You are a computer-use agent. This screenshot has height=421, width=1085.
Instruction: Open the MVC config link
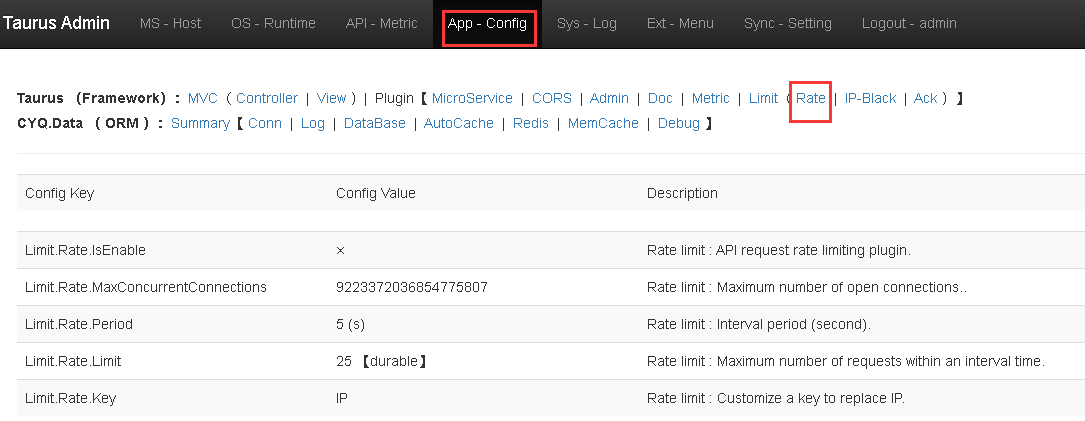(202, 98)
